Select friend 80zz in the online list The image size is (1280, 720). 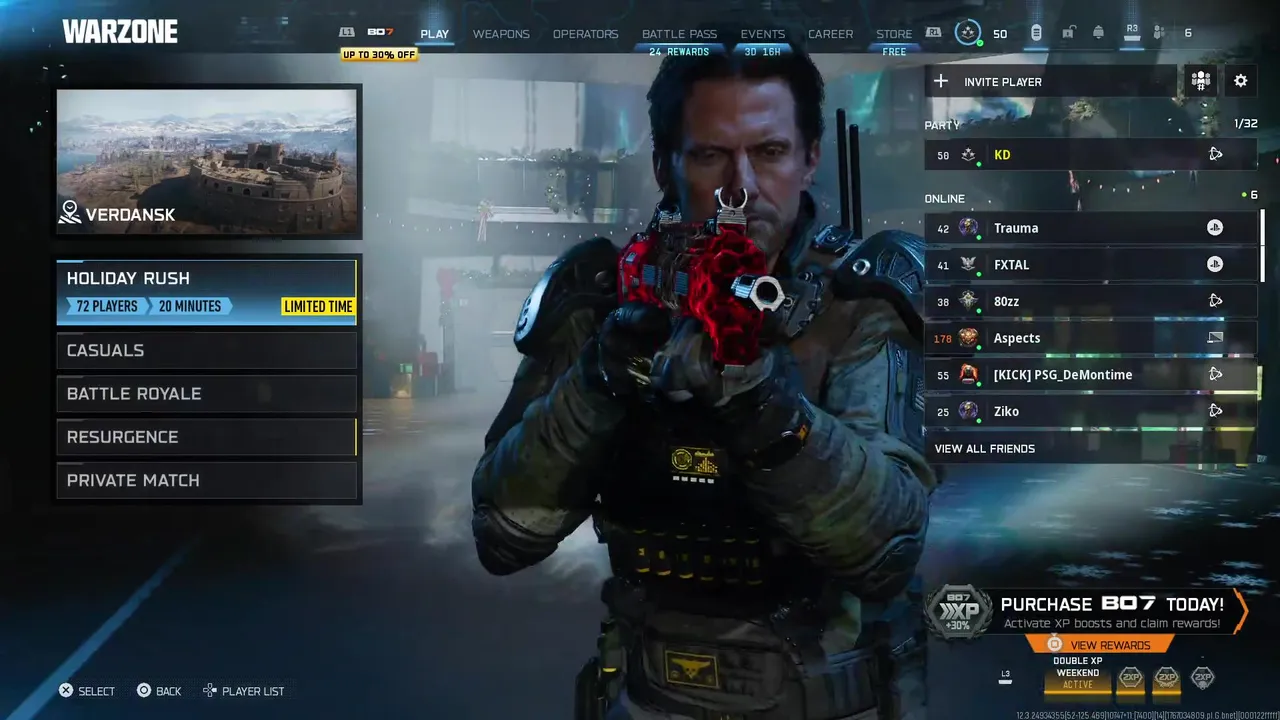[x=1090, y=301]
